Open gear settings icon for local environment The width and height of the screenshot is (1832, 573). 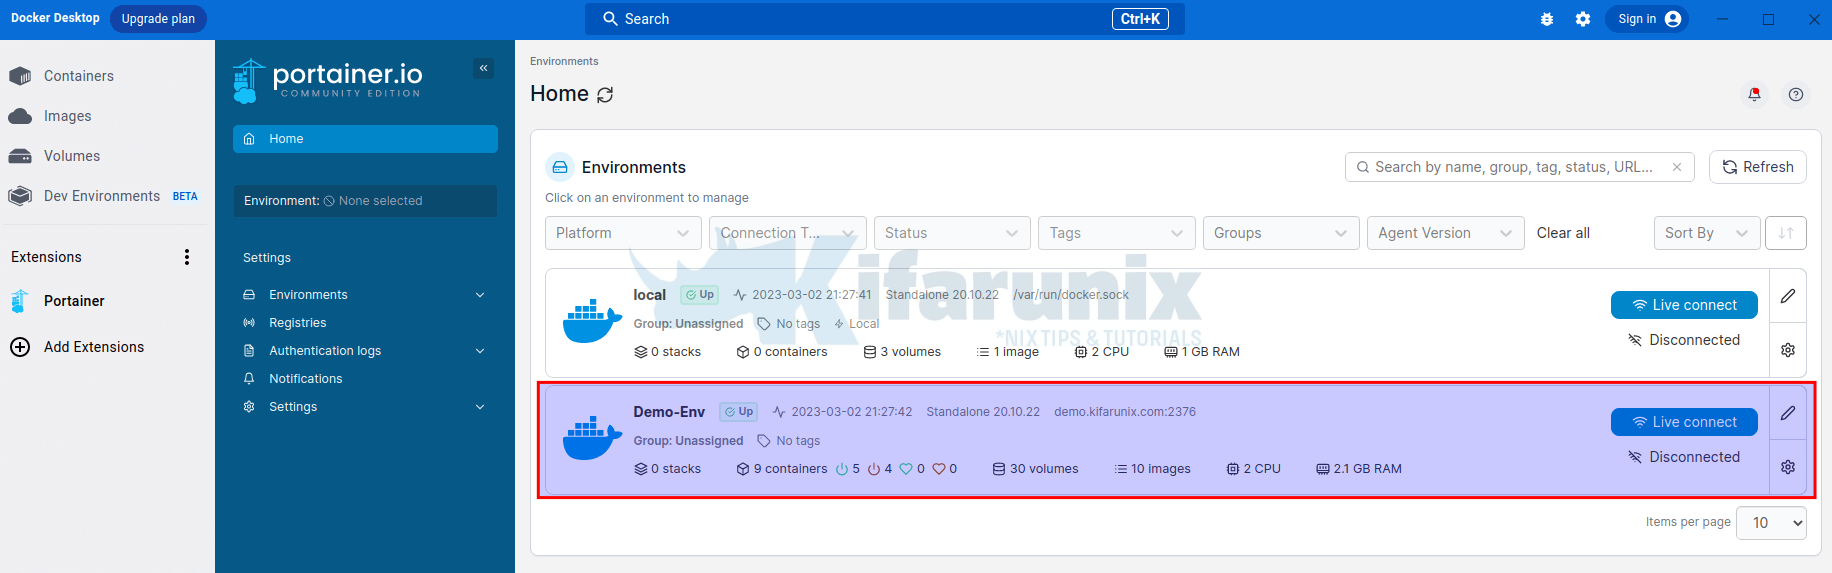(x=1788, y=350)
